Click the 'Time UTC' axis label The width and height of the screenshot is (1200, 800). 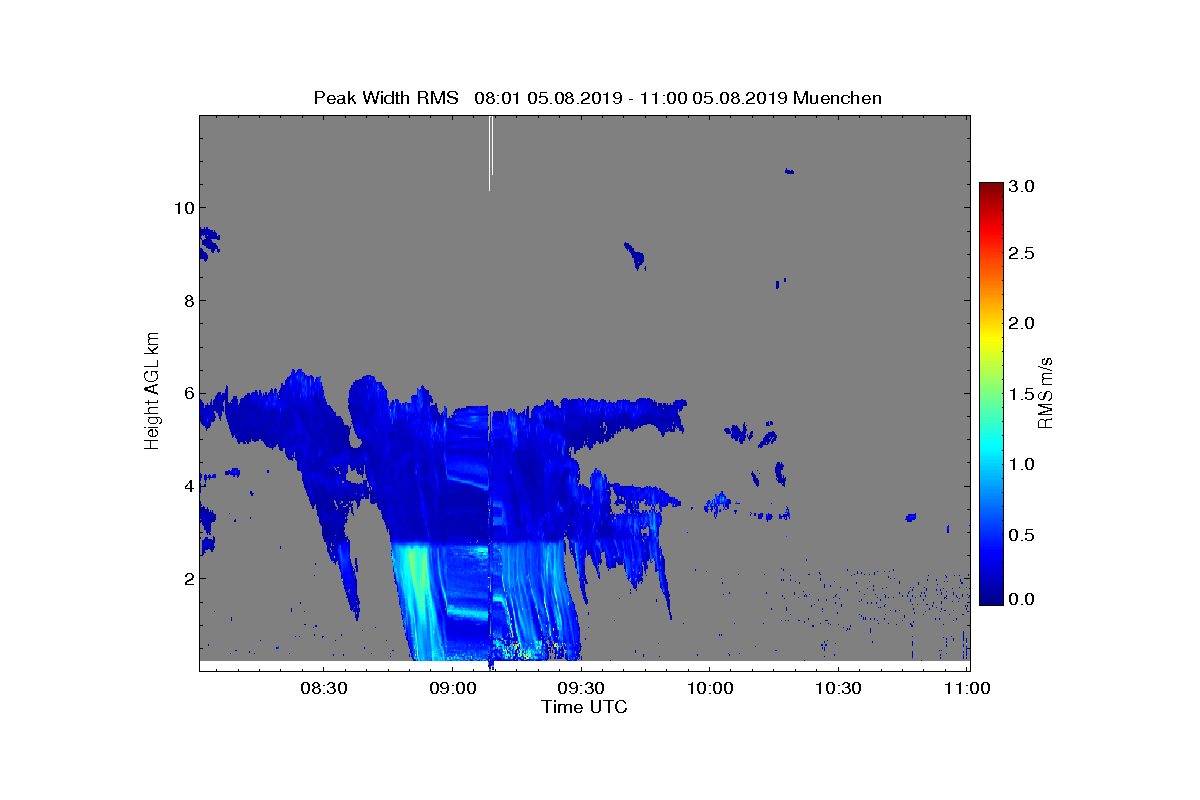[585, 707]
